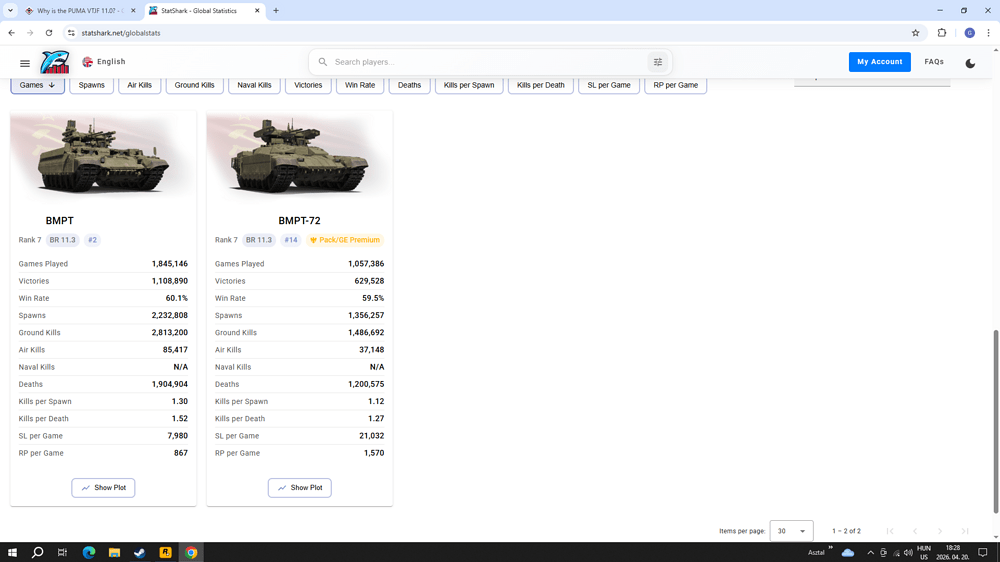
Task: Open the tab search dropdown
Action: [10, 11]
